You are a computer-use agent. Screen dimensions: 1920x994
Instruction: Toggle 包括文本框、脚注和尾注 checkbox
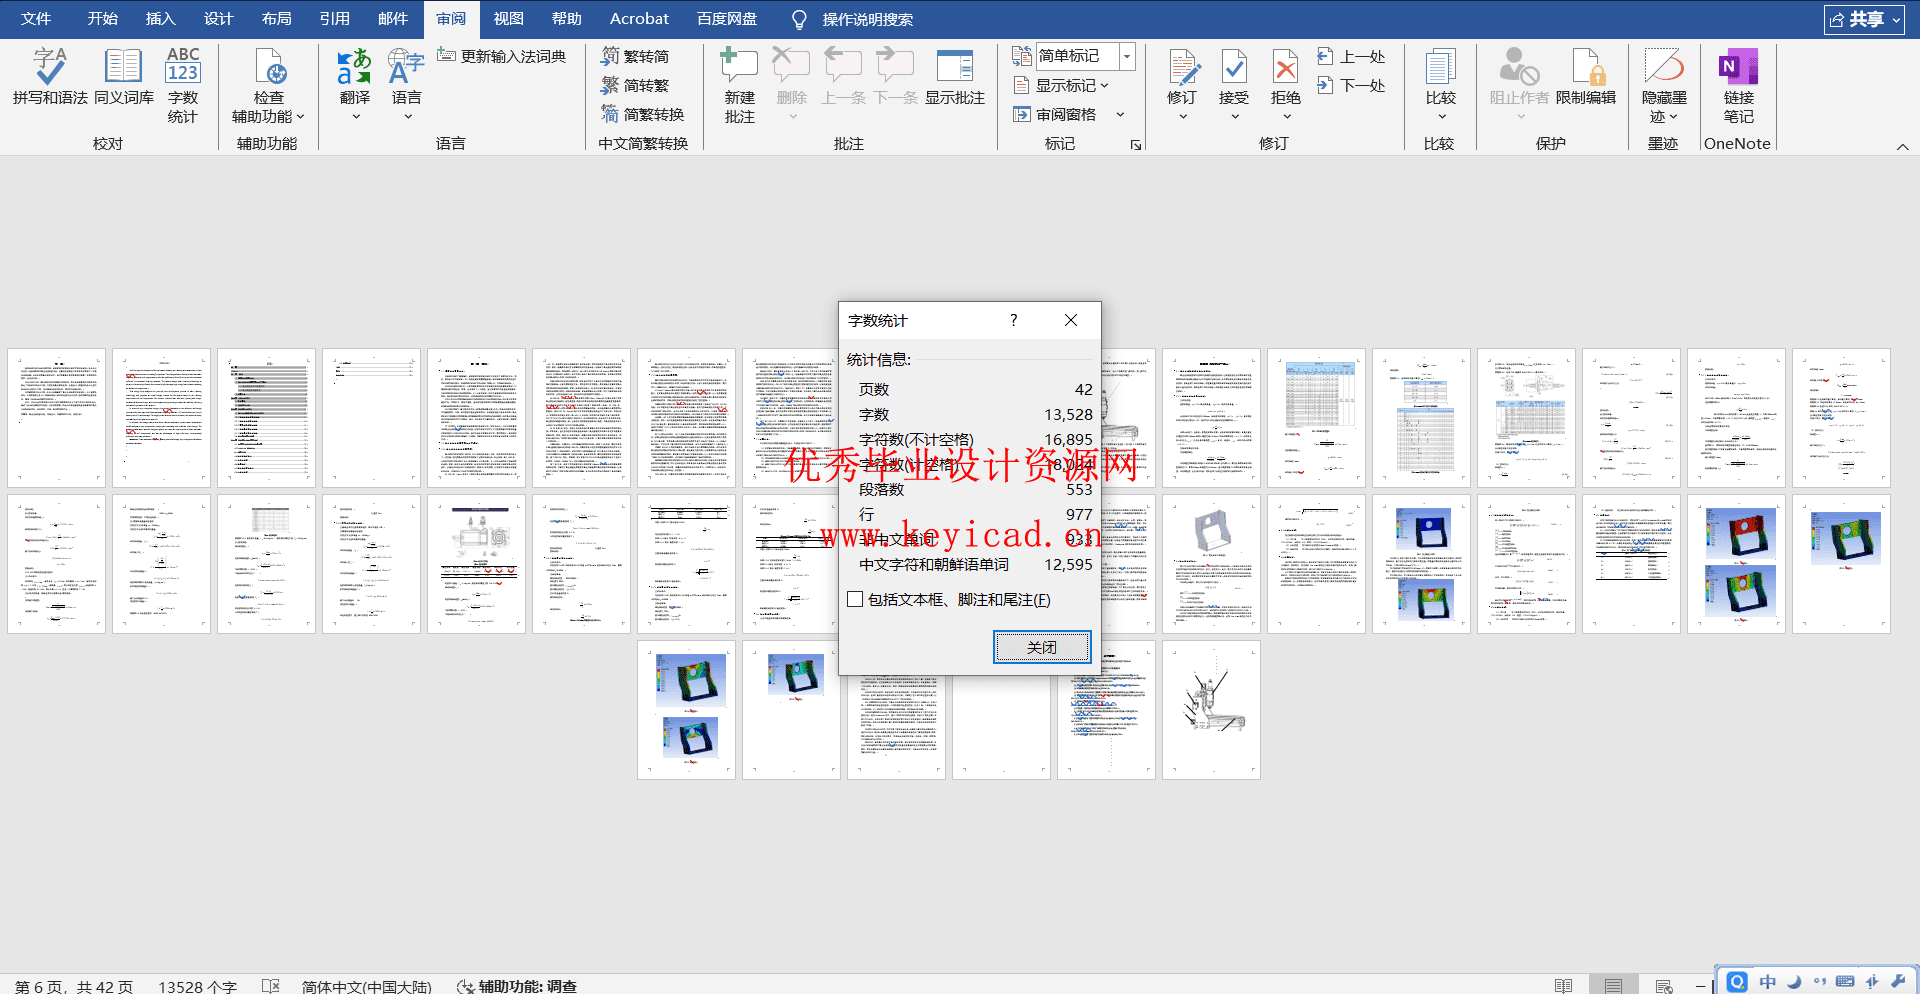855,599
